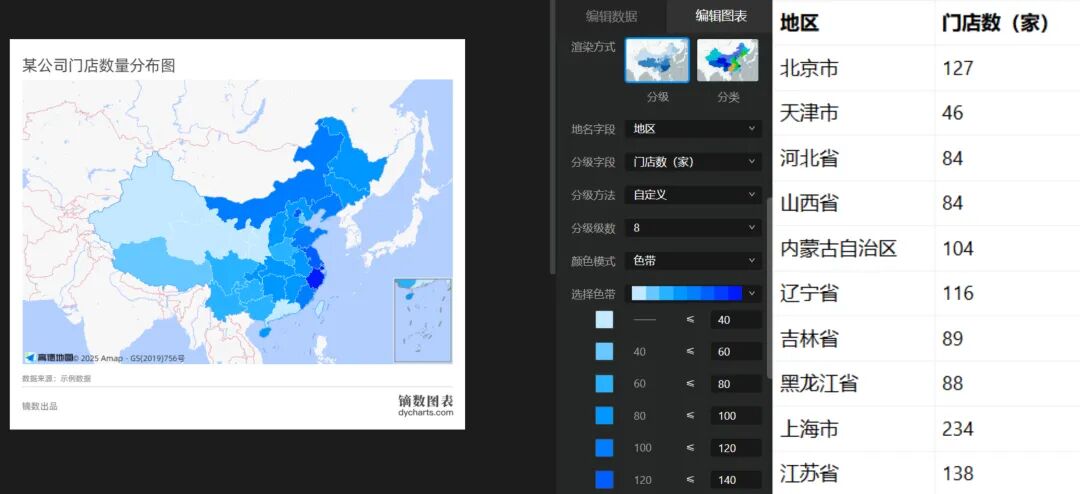This screenshot has height=494, width=1080.
Task: Open the 分级级数 dropdown showing 8
Action: point(694,227)
